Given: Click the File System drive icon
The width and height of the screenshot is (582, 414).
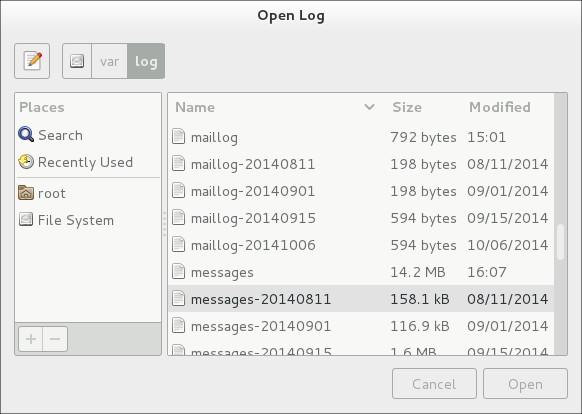Looking at the screenshot, I should 26,220.
